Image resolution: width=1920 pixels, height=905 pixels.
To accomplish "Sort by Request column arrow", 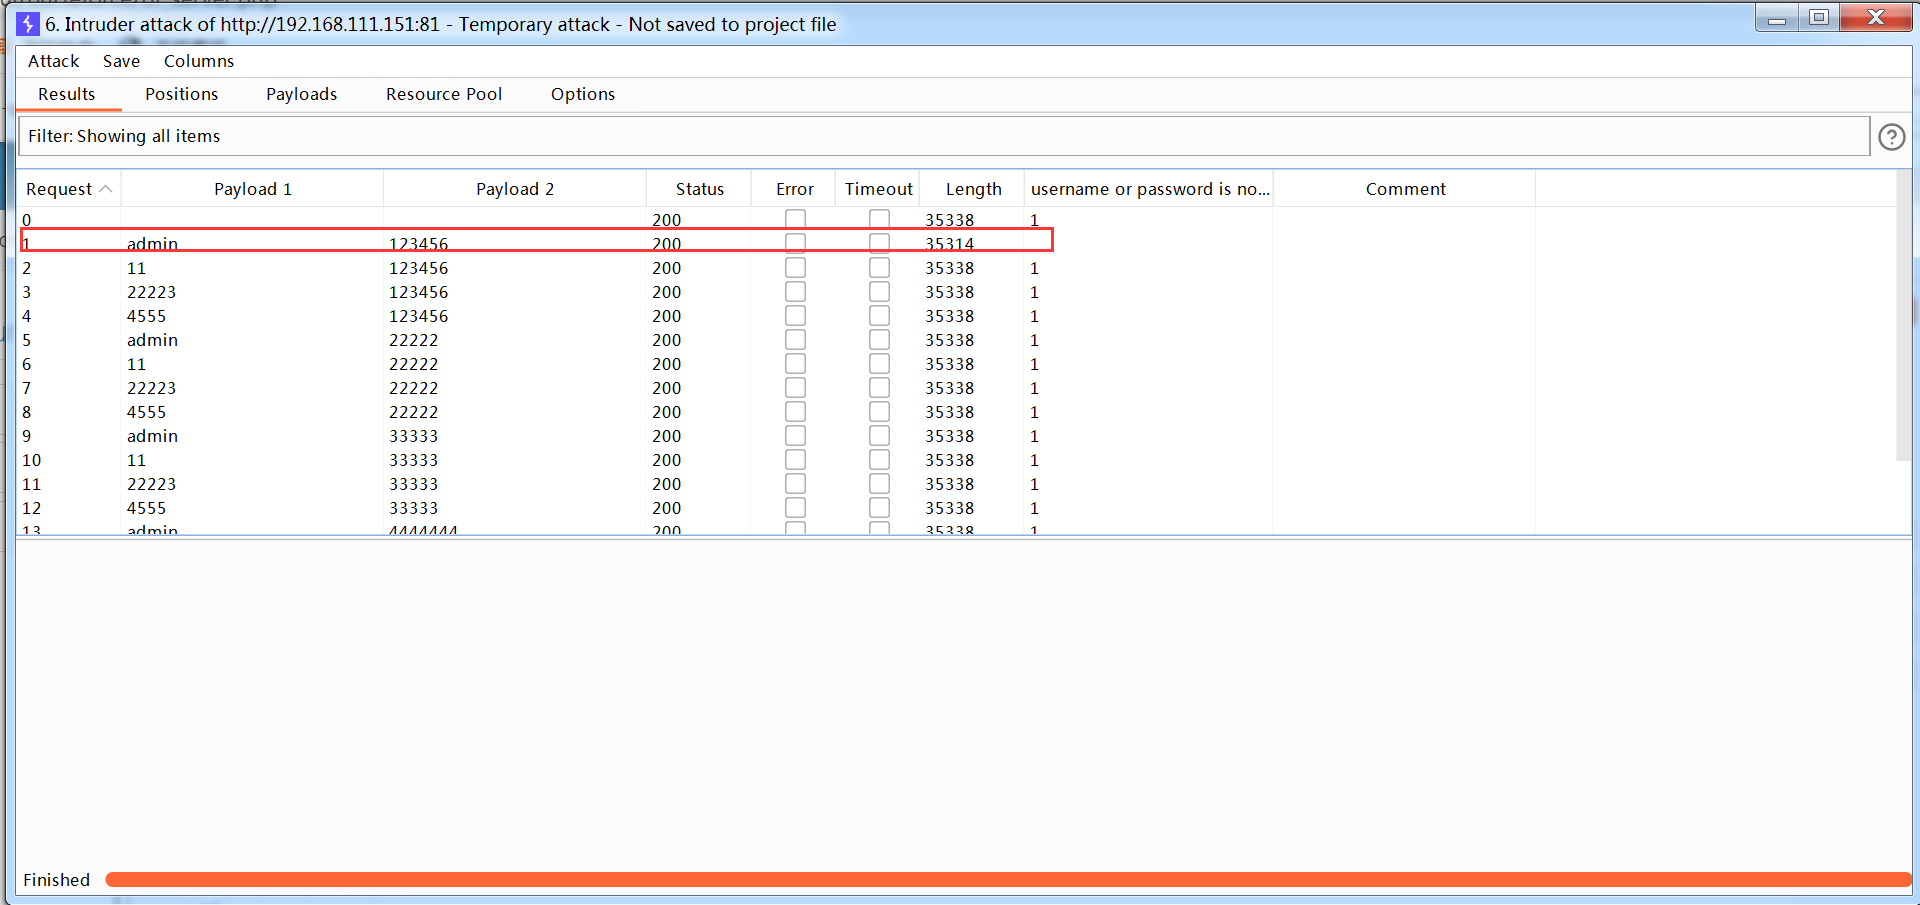I will click(x=105, y=189).
